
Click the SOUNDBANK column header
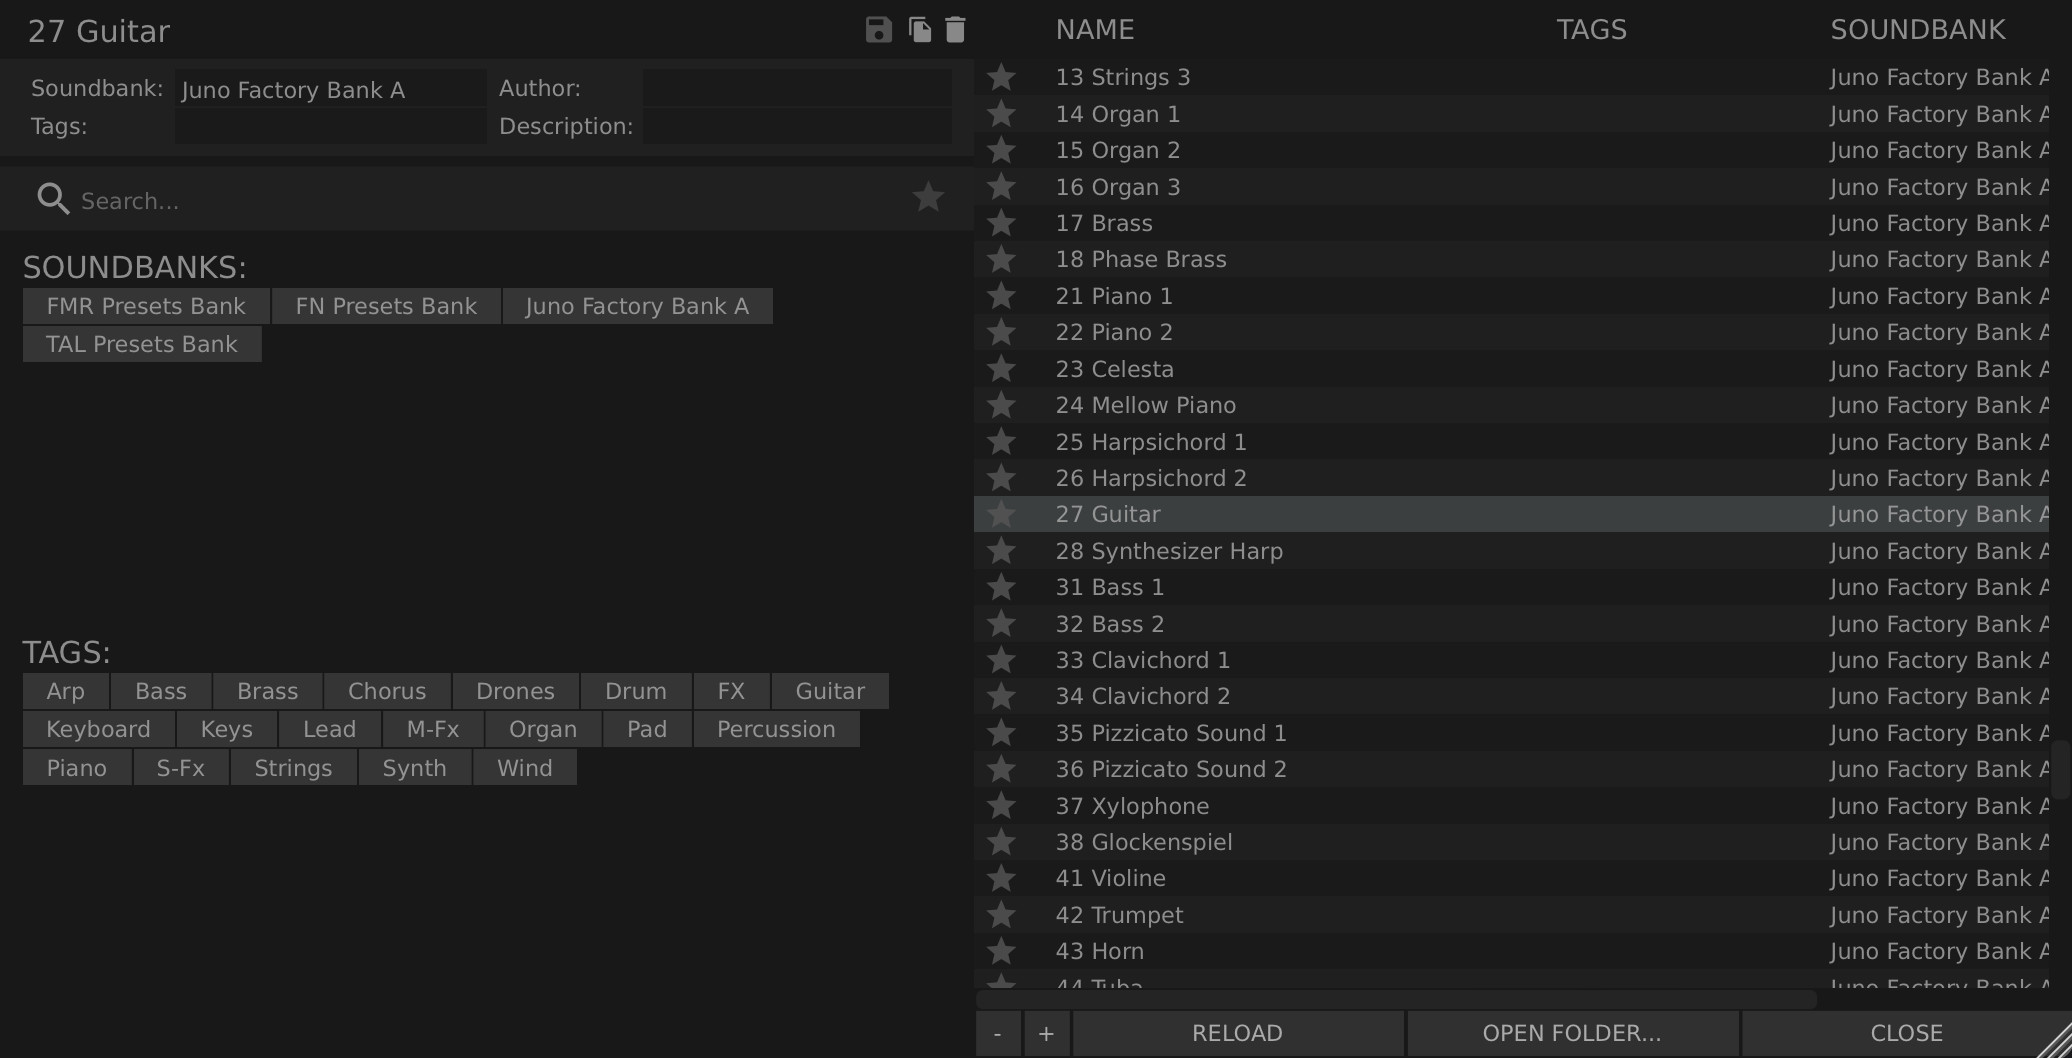click(1918, 30)
